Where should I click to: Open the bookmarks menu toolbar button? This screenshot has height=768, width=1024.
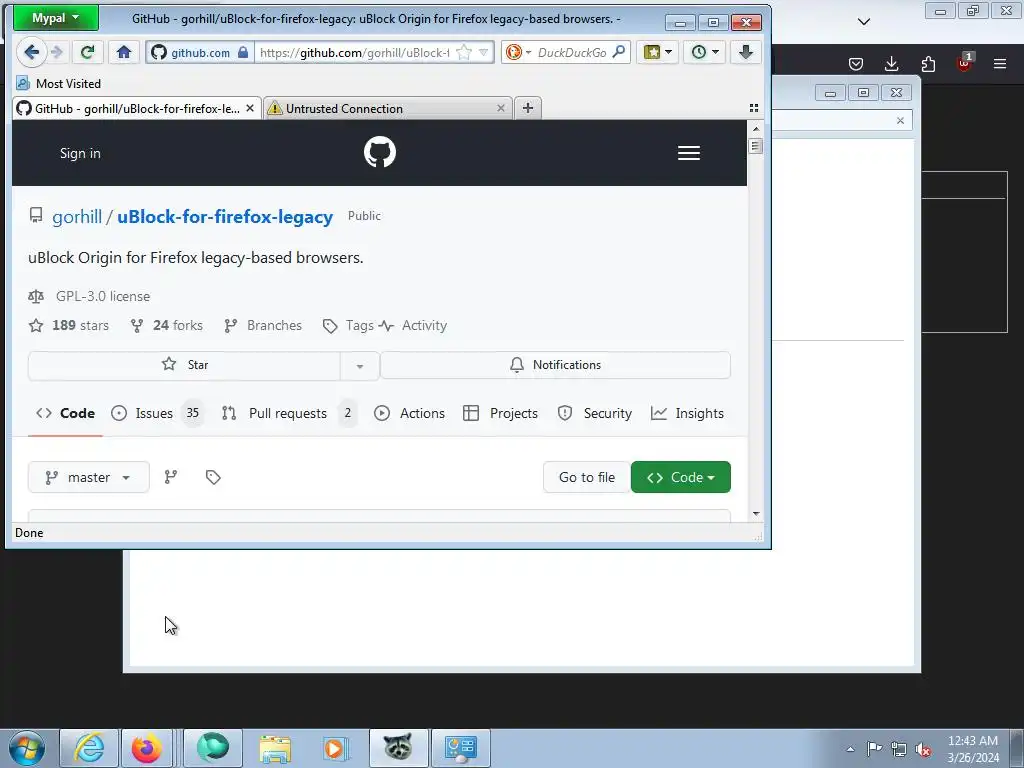click(658, 52)
